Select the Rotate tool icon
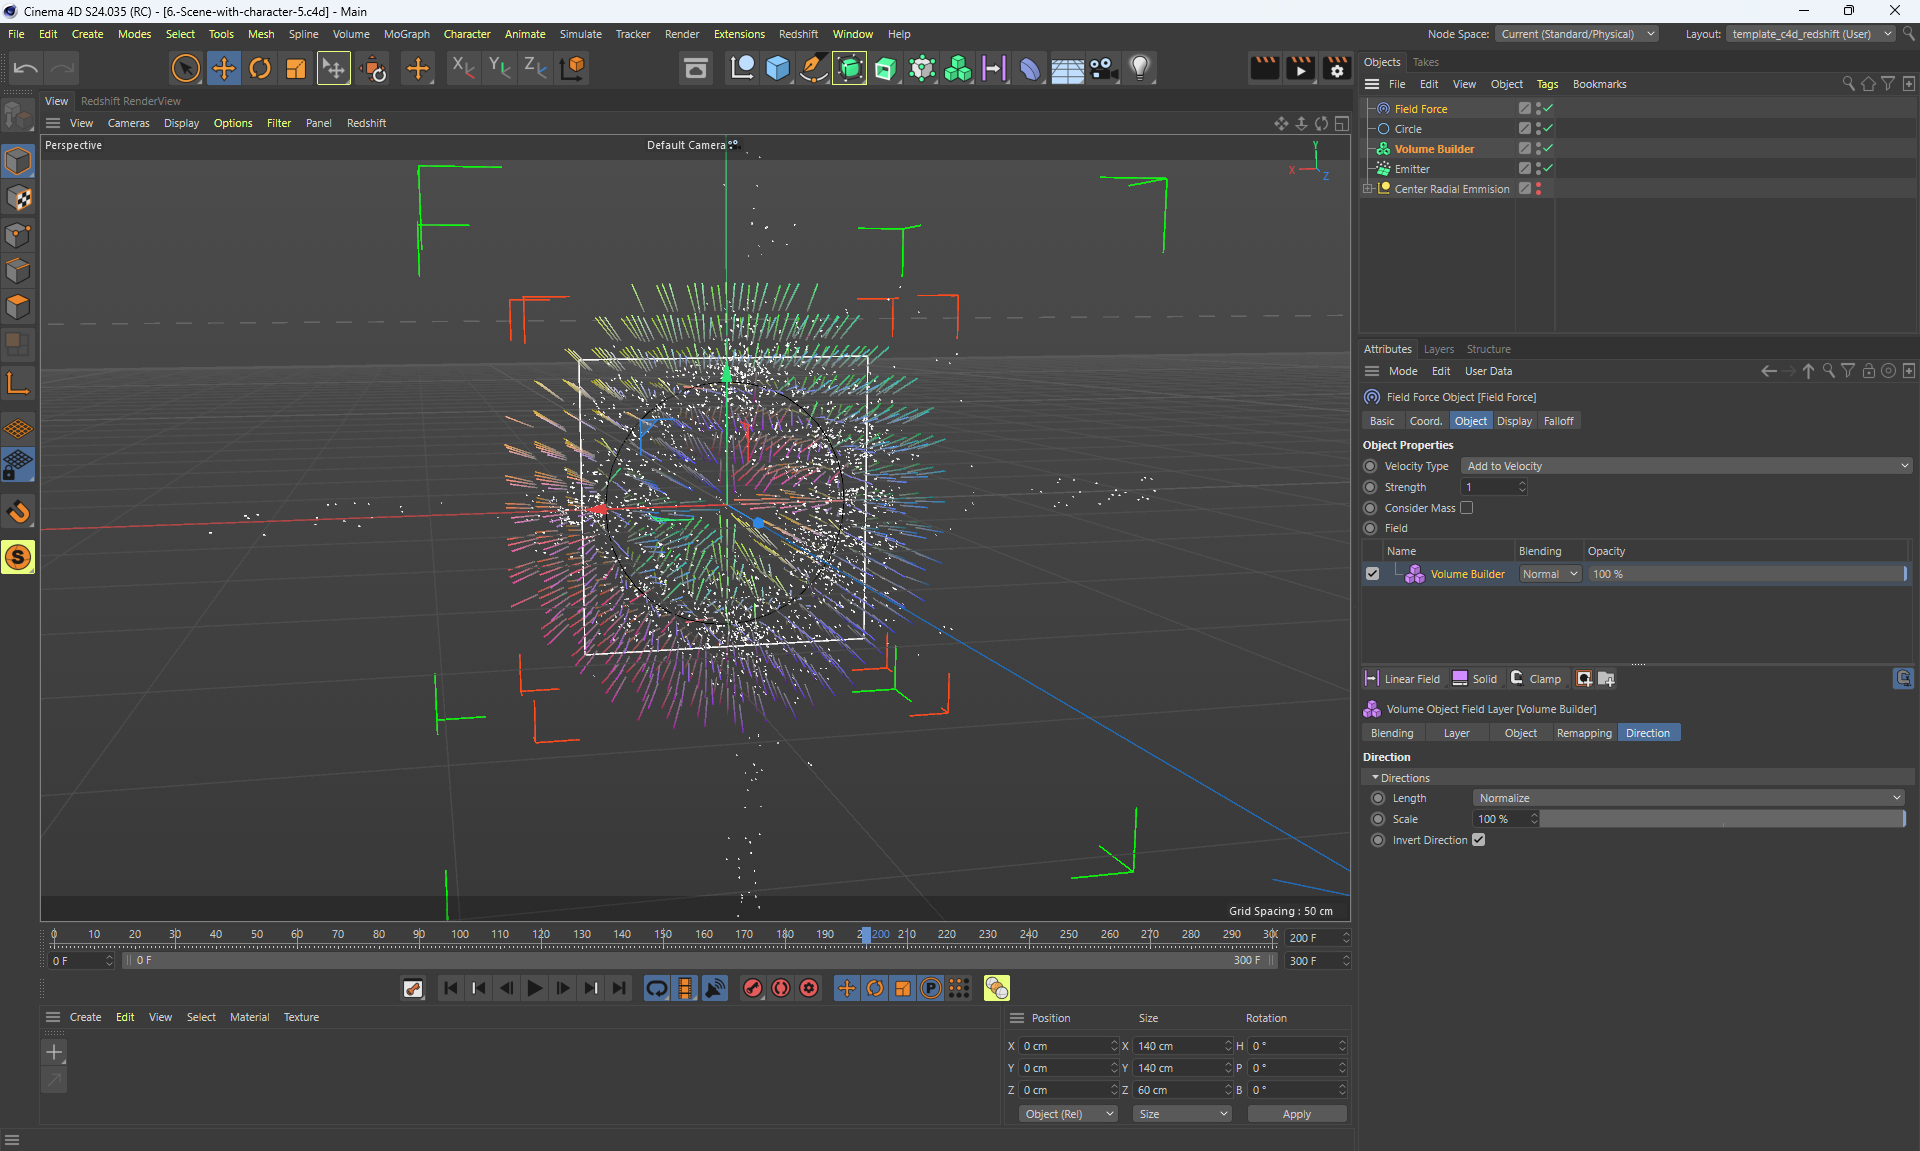This screenshot has height=1151, width=1920. [x=260, y=68]
